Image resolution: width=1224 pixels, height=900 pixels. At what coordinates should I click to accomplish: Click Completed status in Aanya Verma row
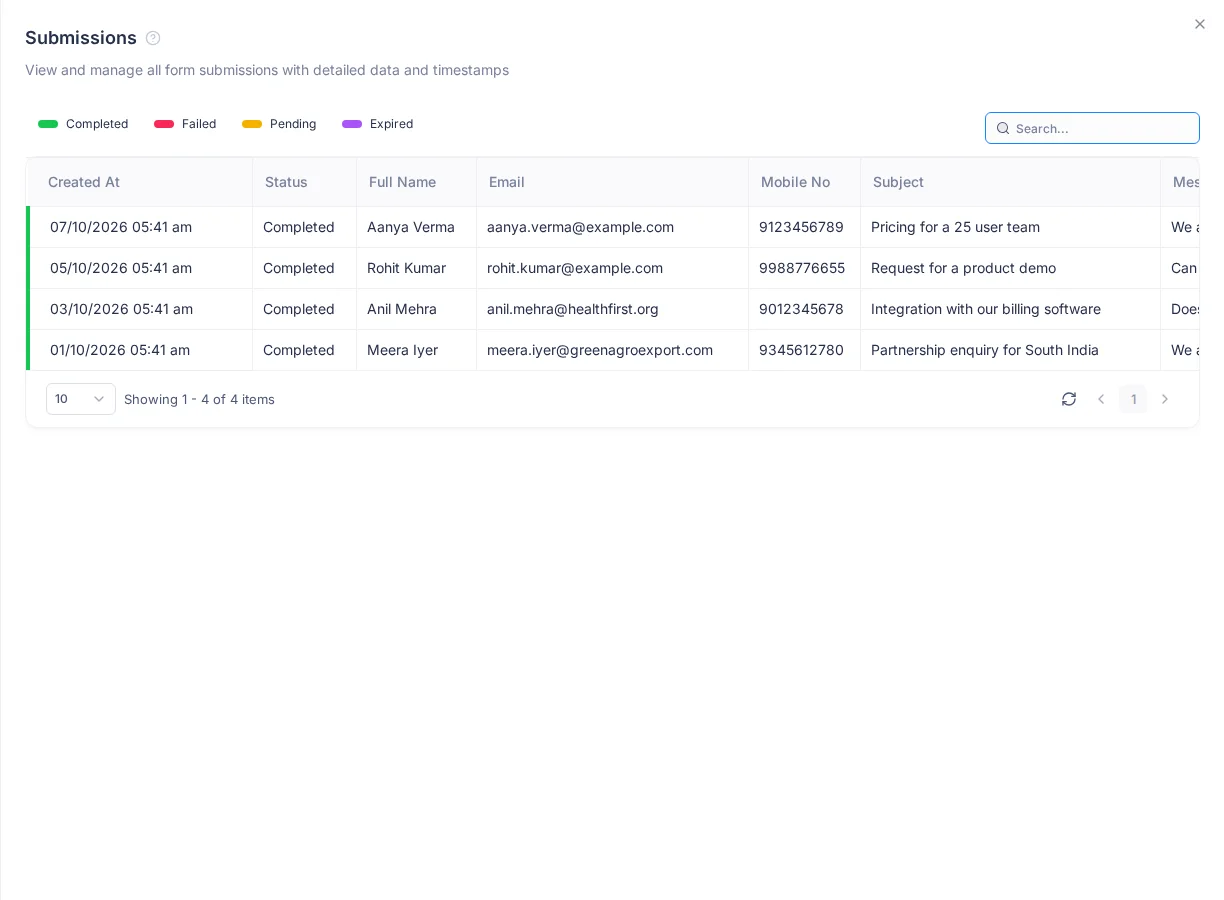click(x=299, y=227)
